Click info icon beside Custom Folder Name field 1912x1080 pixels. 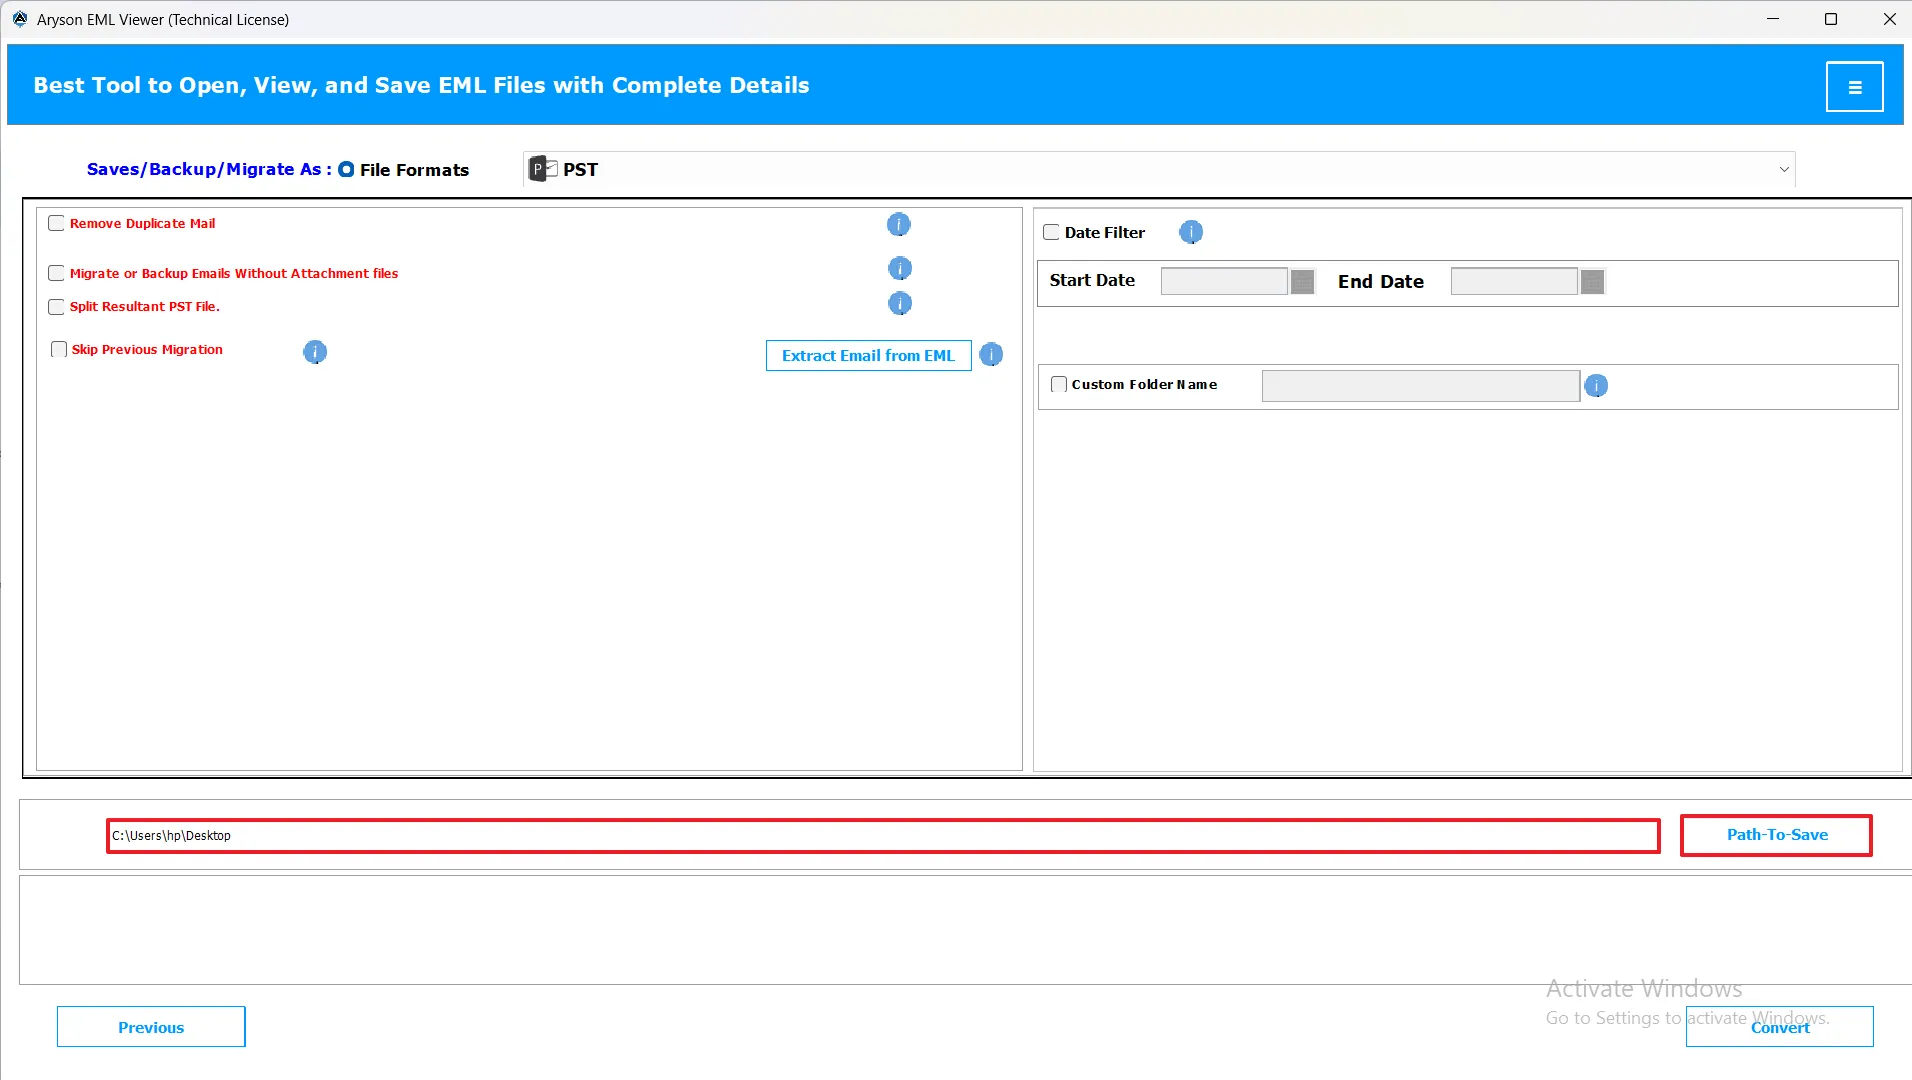tap(1596, 386)
